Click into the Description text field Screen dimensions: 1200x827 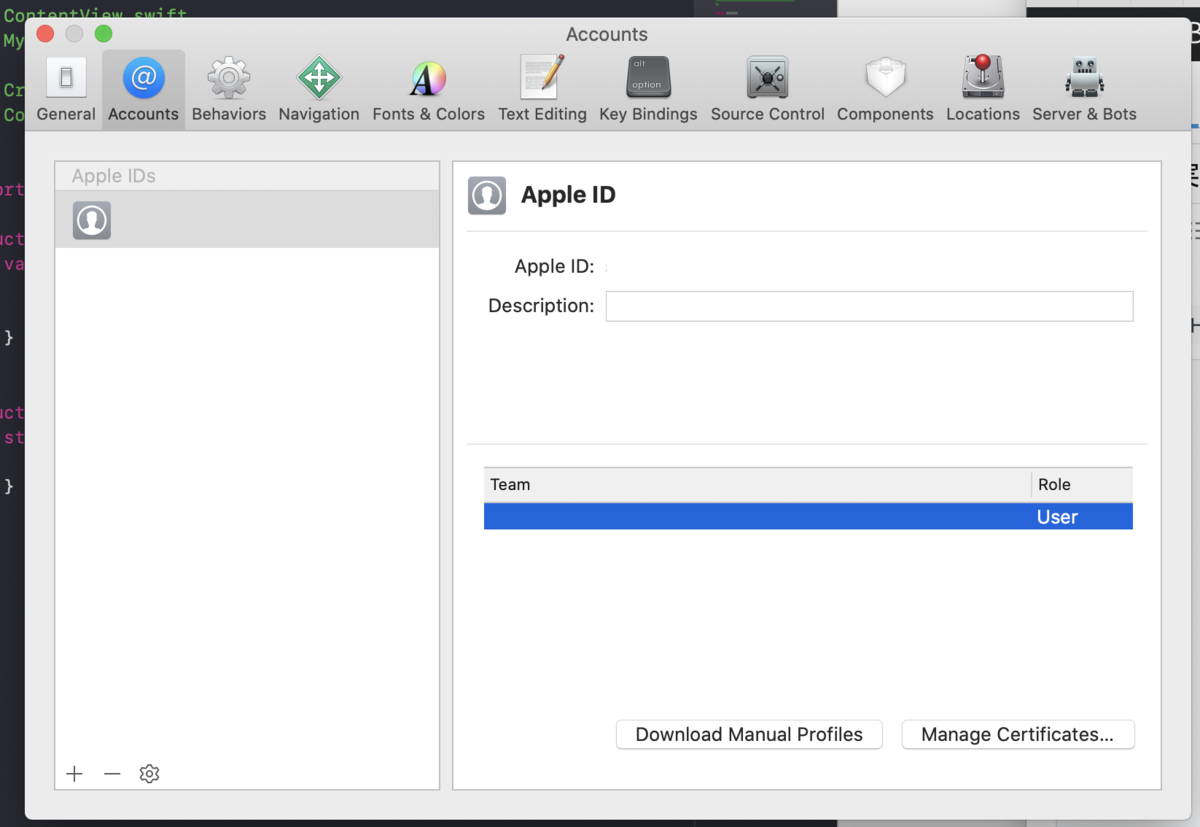869,306
